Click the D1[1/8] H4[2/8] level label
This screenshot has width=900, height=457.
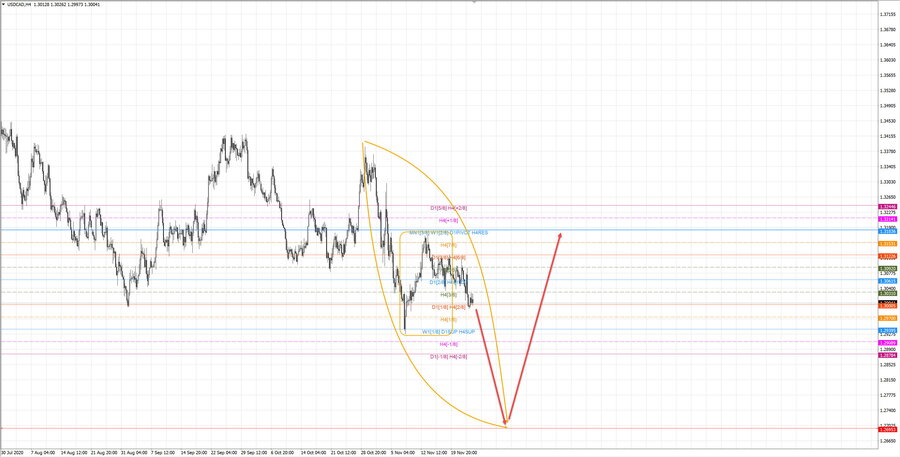pyautogui.click(x=449, y=307)
